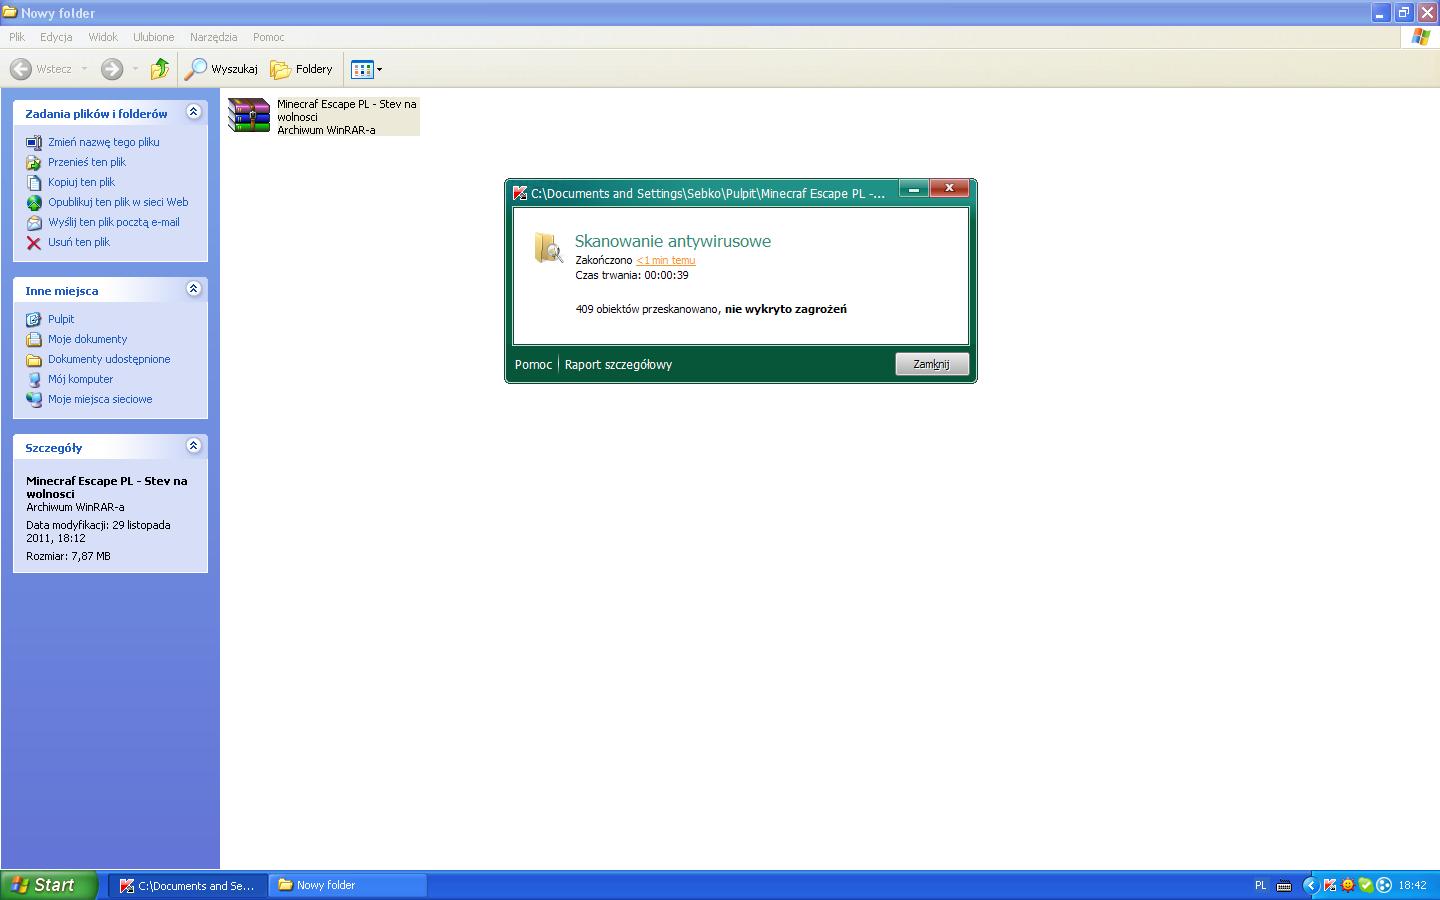Open the Back button history dropdown arrow
This screenshot has height=900, width=1440.
(84, 69)
